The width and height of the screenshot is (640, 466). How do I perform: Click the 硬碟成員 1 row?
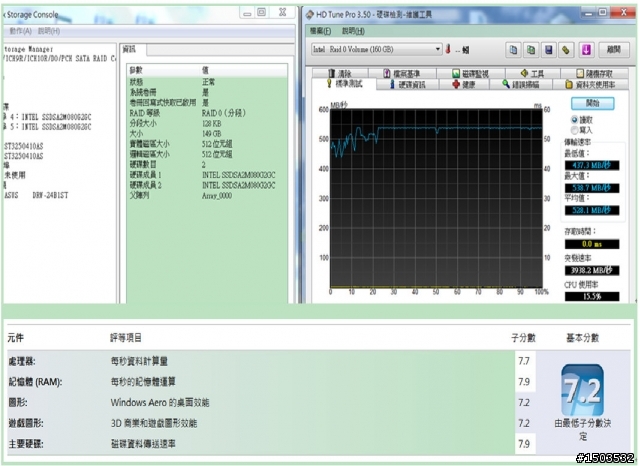pyautogui.click(x=207, y=175)
